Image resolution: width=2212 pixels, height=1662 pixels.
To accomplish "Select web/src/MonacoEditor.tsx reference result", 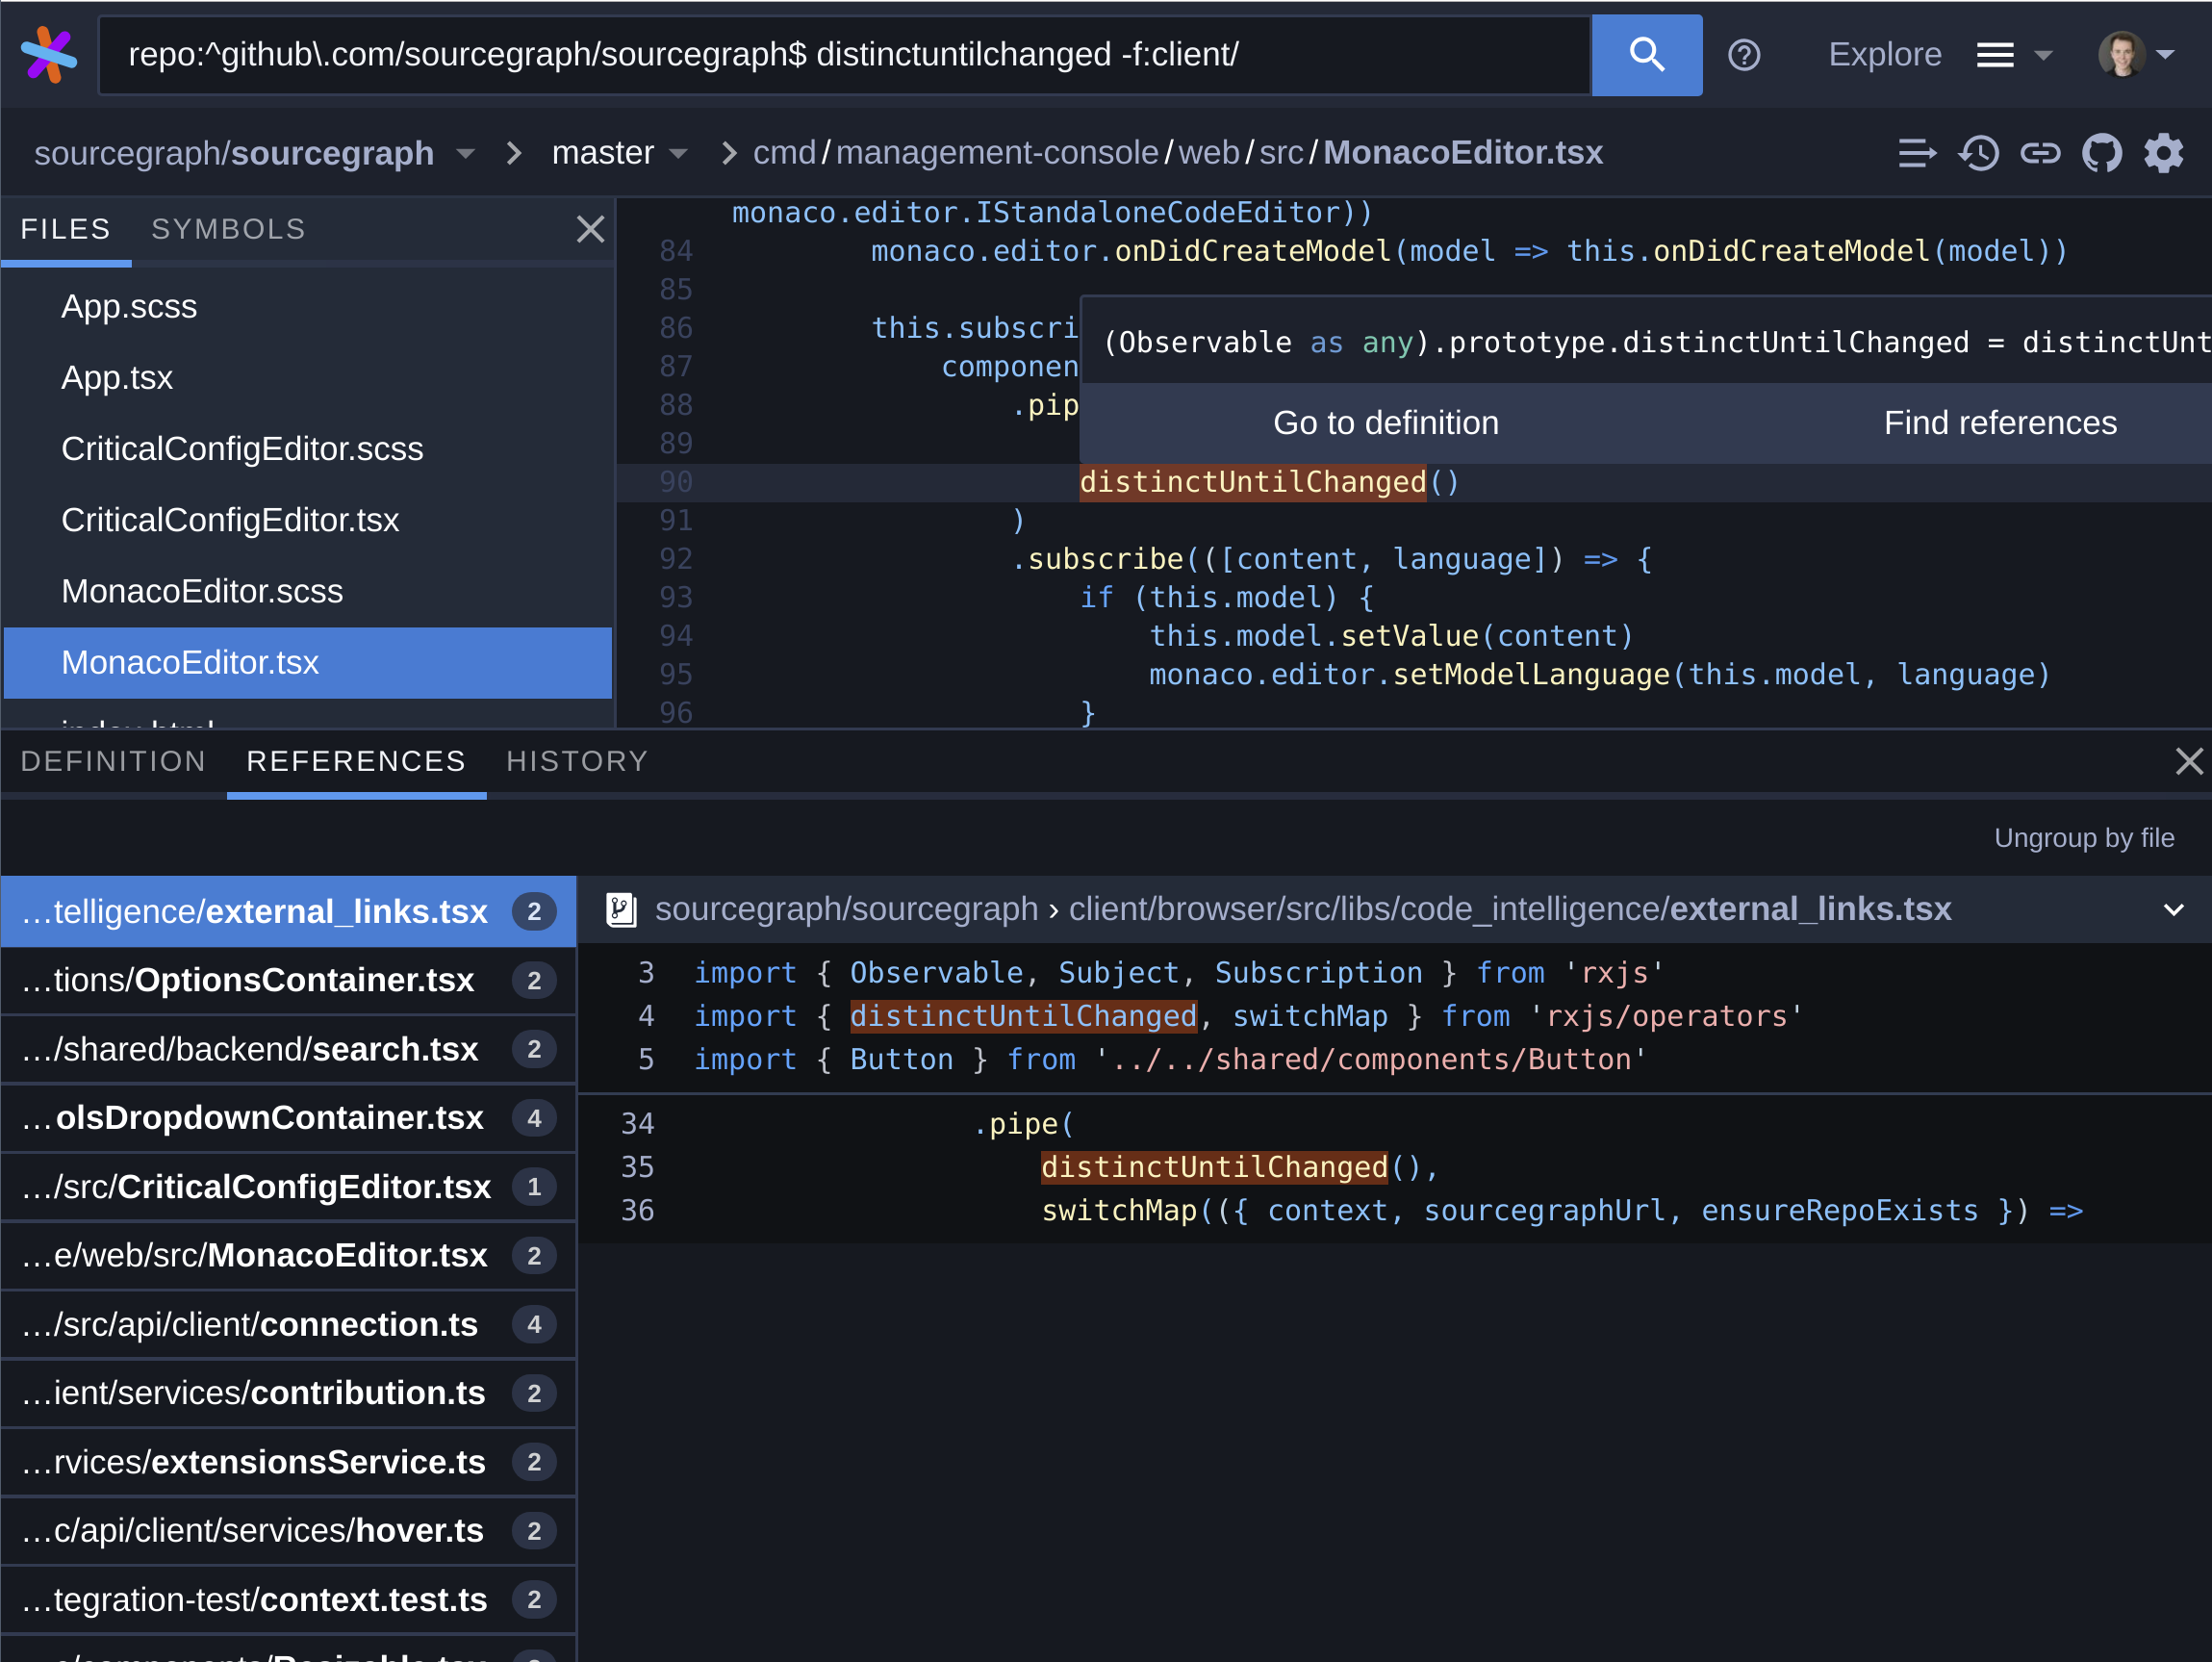I will [289, 1255].
